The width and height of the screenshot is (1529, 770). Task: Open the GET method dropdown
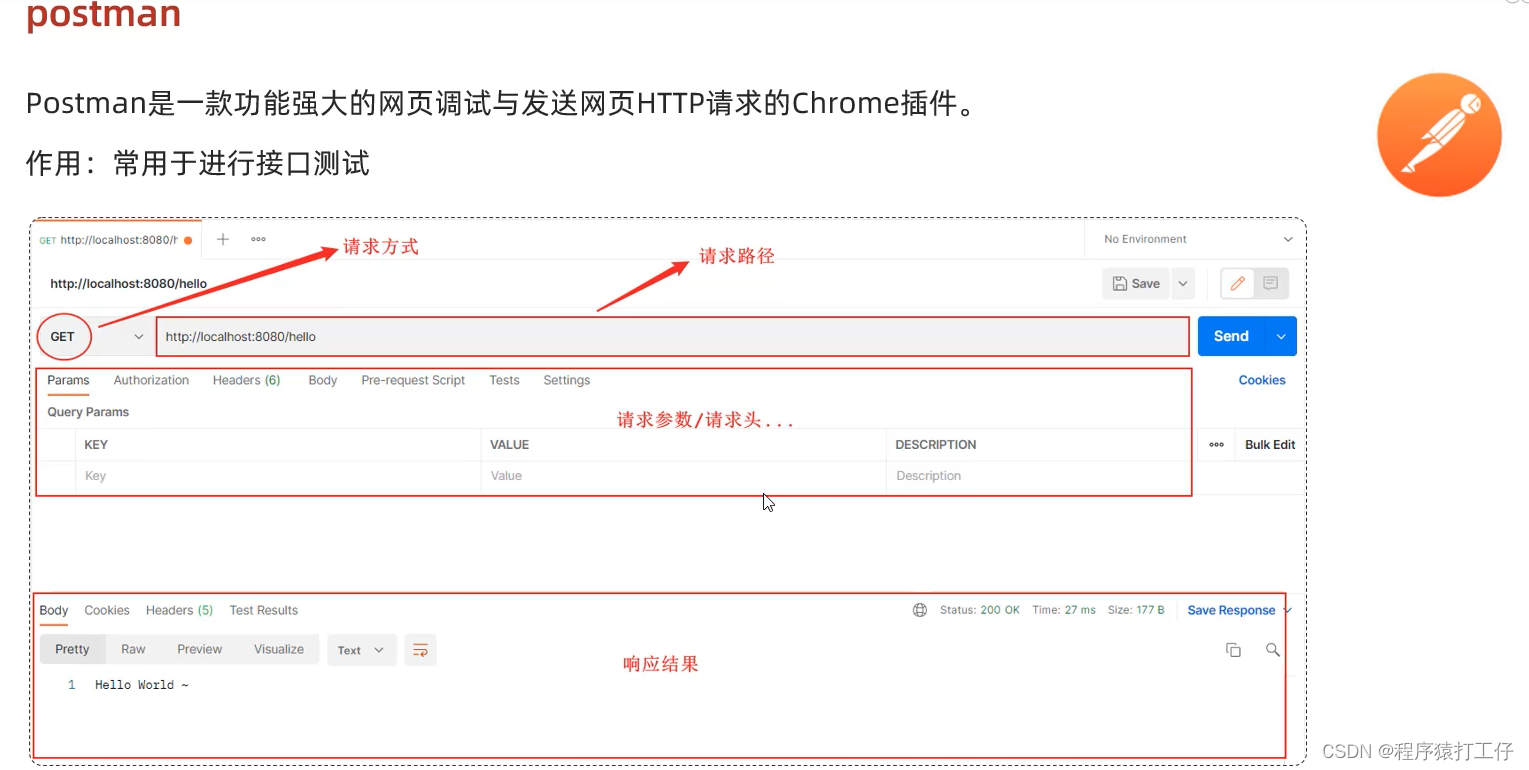click(139, 337)
